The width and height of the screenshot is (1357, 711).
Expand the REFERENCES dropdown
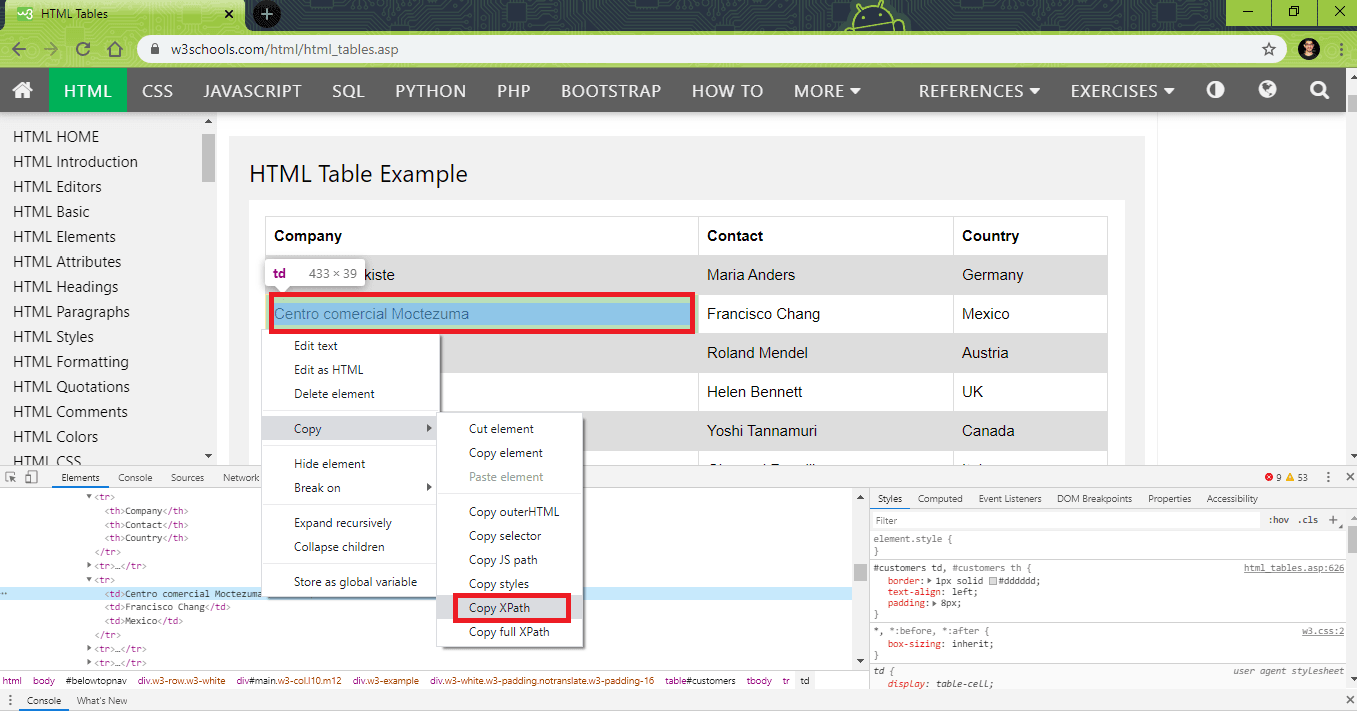(977, 90)
